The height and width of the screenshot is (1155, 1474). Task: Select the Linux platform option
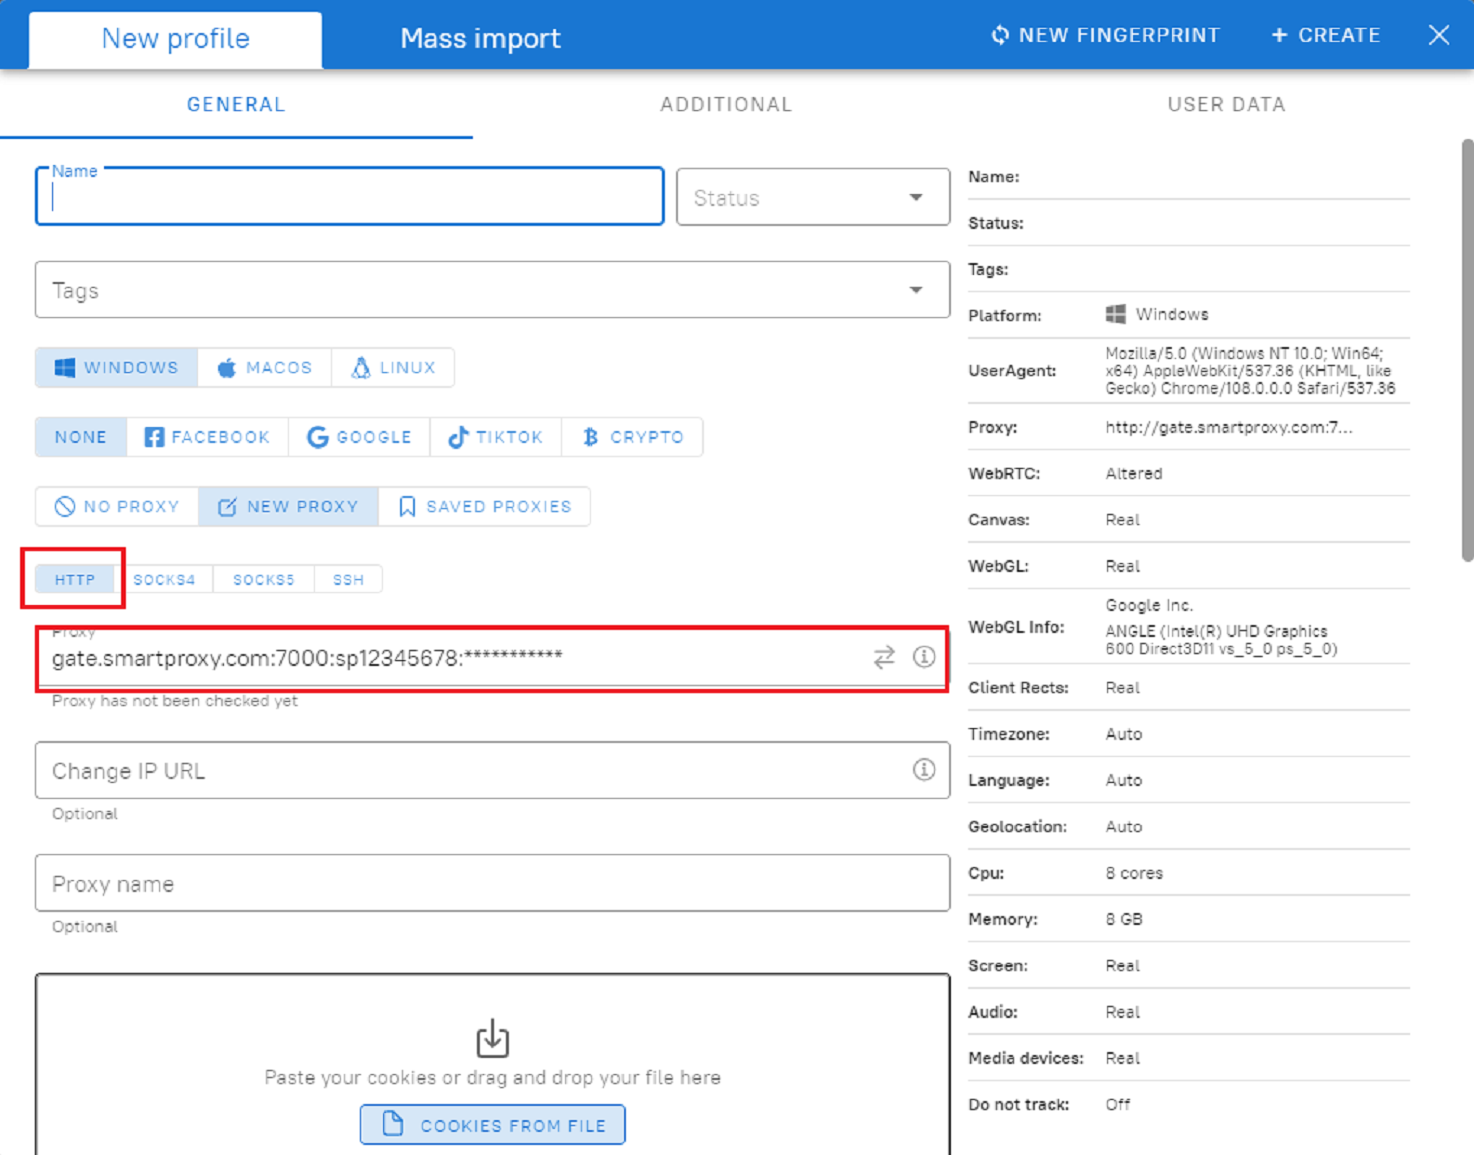tap(393, 367)
